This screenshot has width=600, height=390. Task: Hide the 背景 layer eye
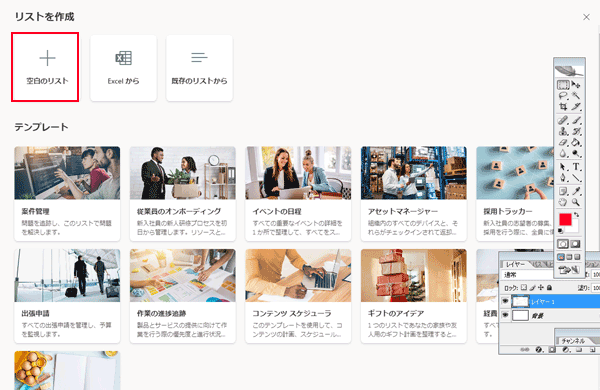[x=505, y=315]
